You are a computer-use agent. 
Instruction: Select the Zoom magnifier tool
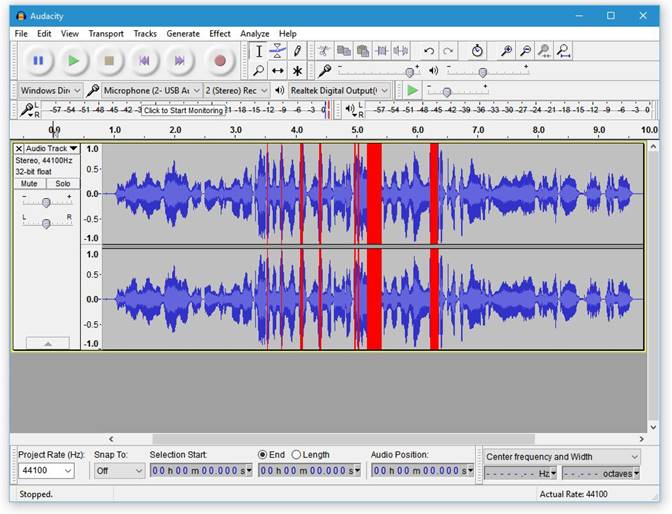pos(258,70)
